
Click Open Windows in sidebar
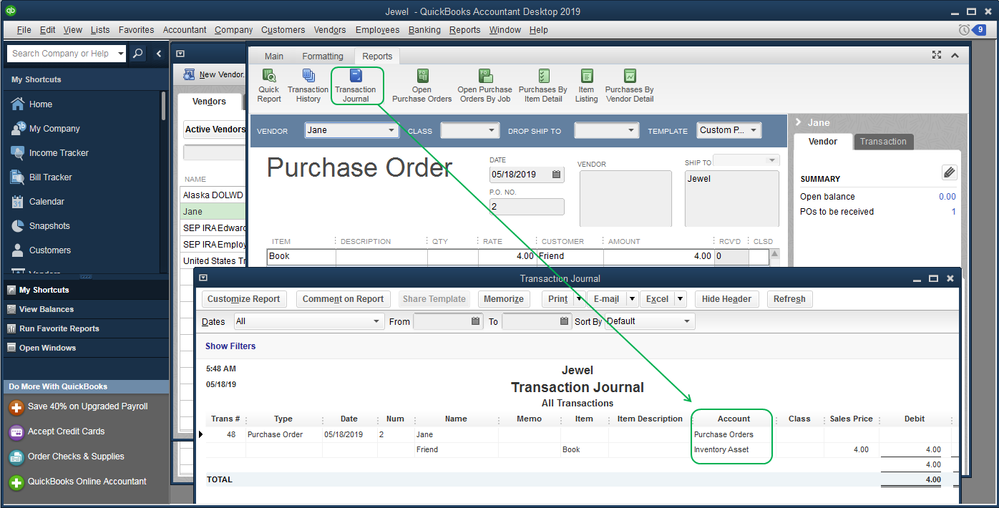(47, 348)
